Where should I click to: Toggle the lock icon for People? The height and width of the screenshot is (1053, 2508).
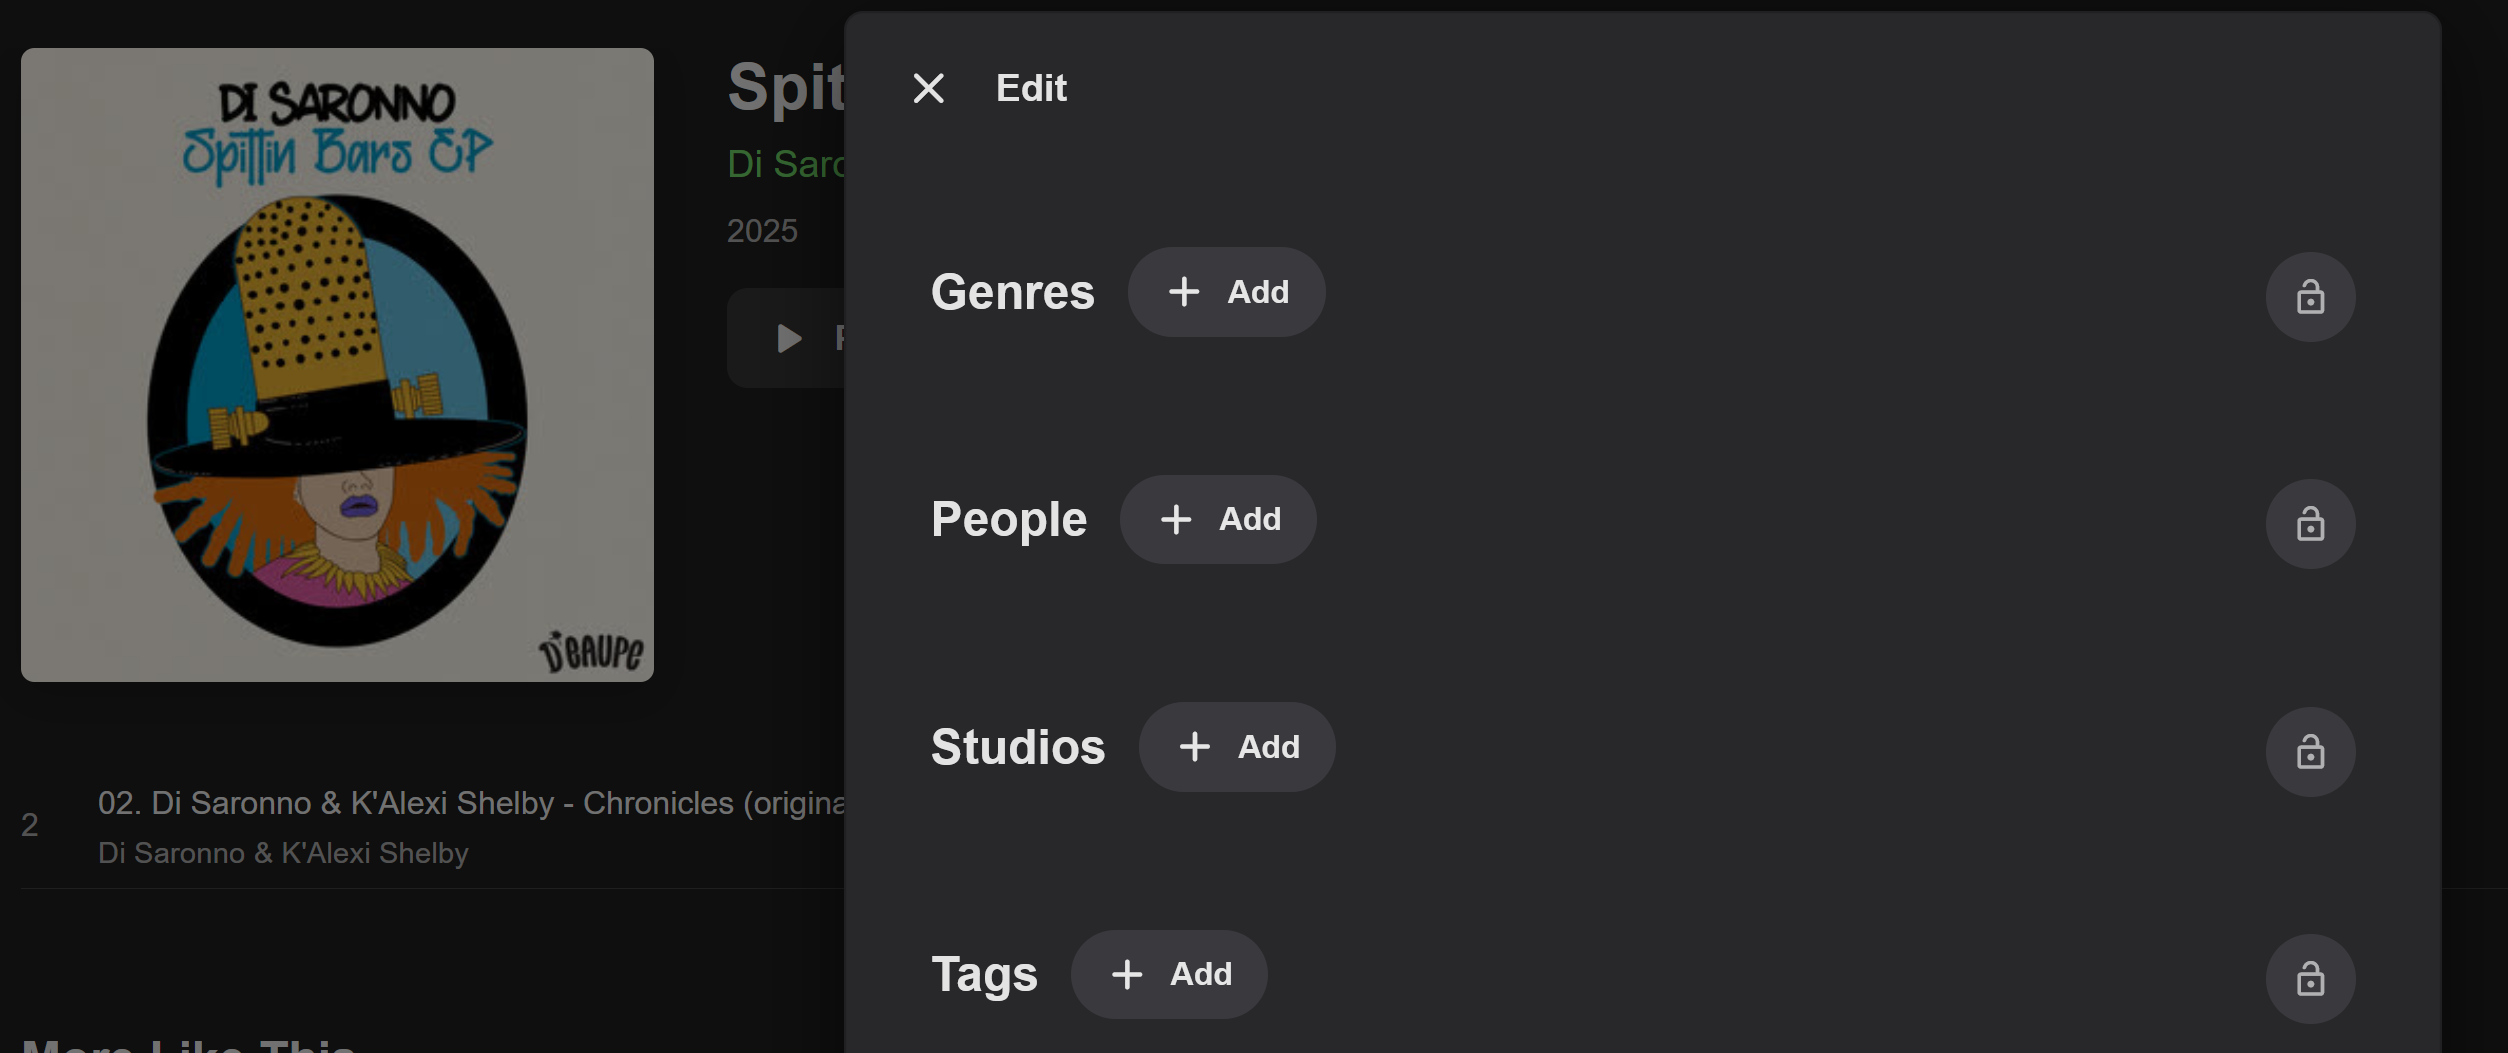click(x=2310, y=524)
